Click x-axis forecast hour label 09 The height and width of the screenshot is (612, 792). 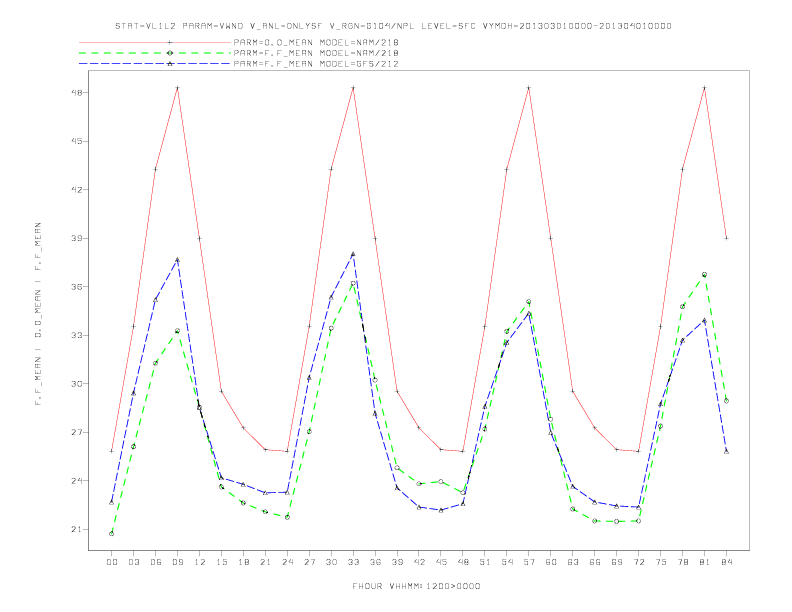[177, 562]
